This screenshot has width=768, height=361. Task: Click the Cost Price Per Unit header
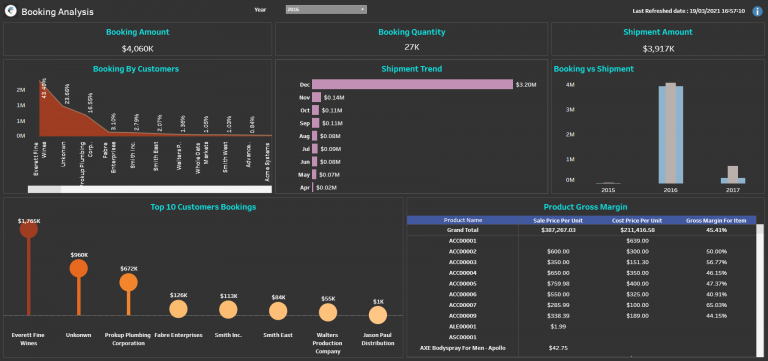point(637,220)
